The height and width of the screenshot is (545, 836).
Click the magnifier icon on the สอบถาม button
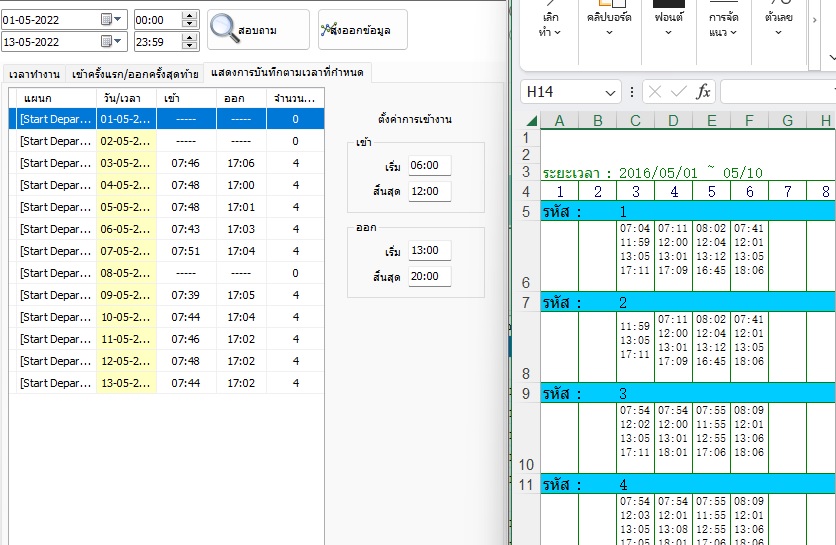(224, 28)
